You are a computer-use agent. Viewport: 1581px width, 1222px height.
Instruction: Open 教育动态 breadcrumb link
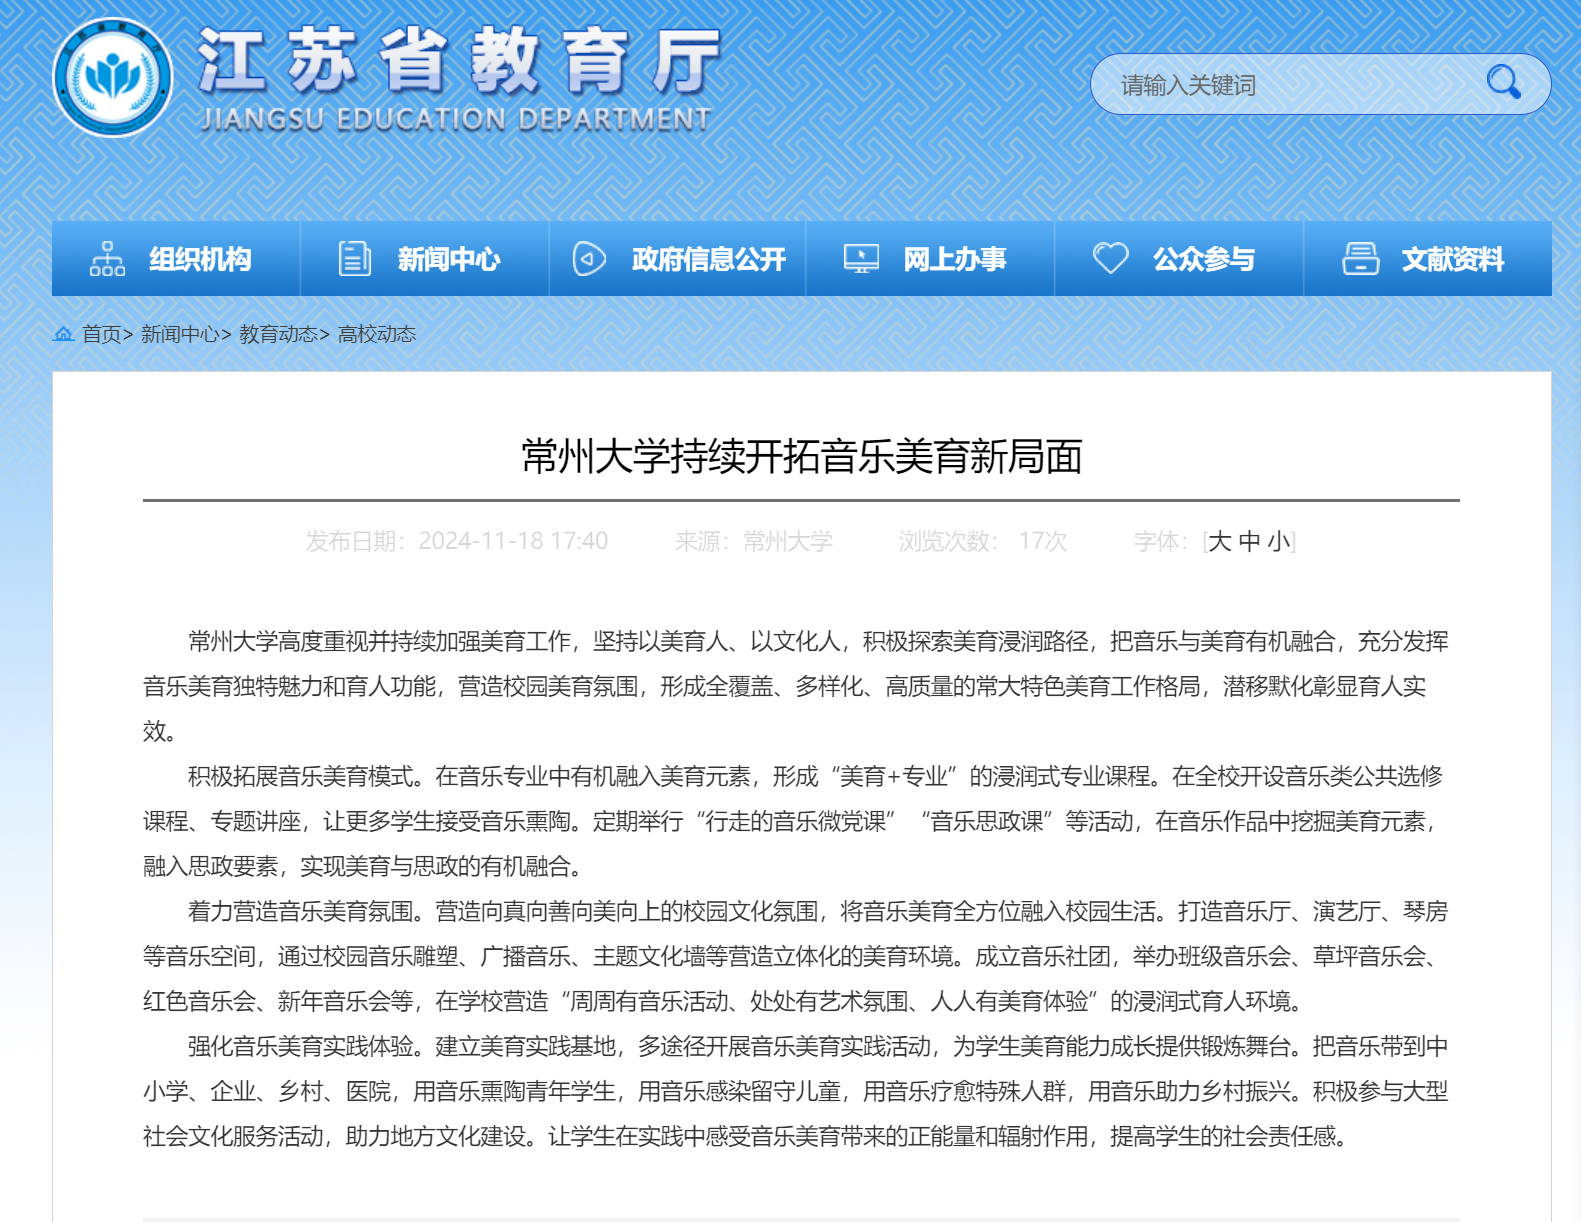pos(278,334)
